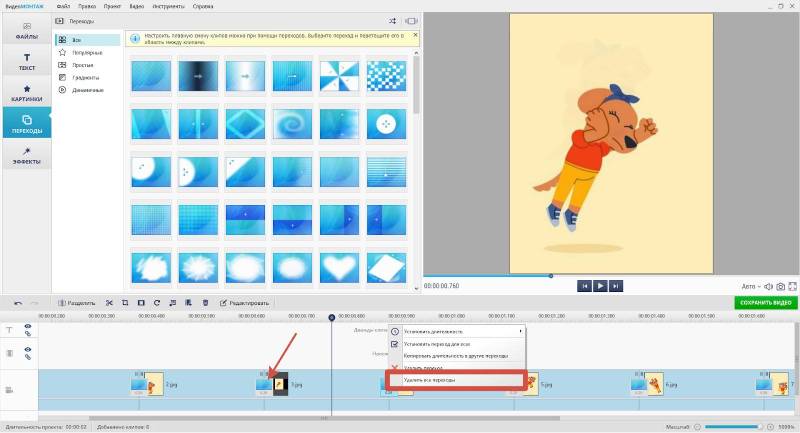800x433 pixels.
Task: Select the Все transitions category
Action: pos(88,40)
